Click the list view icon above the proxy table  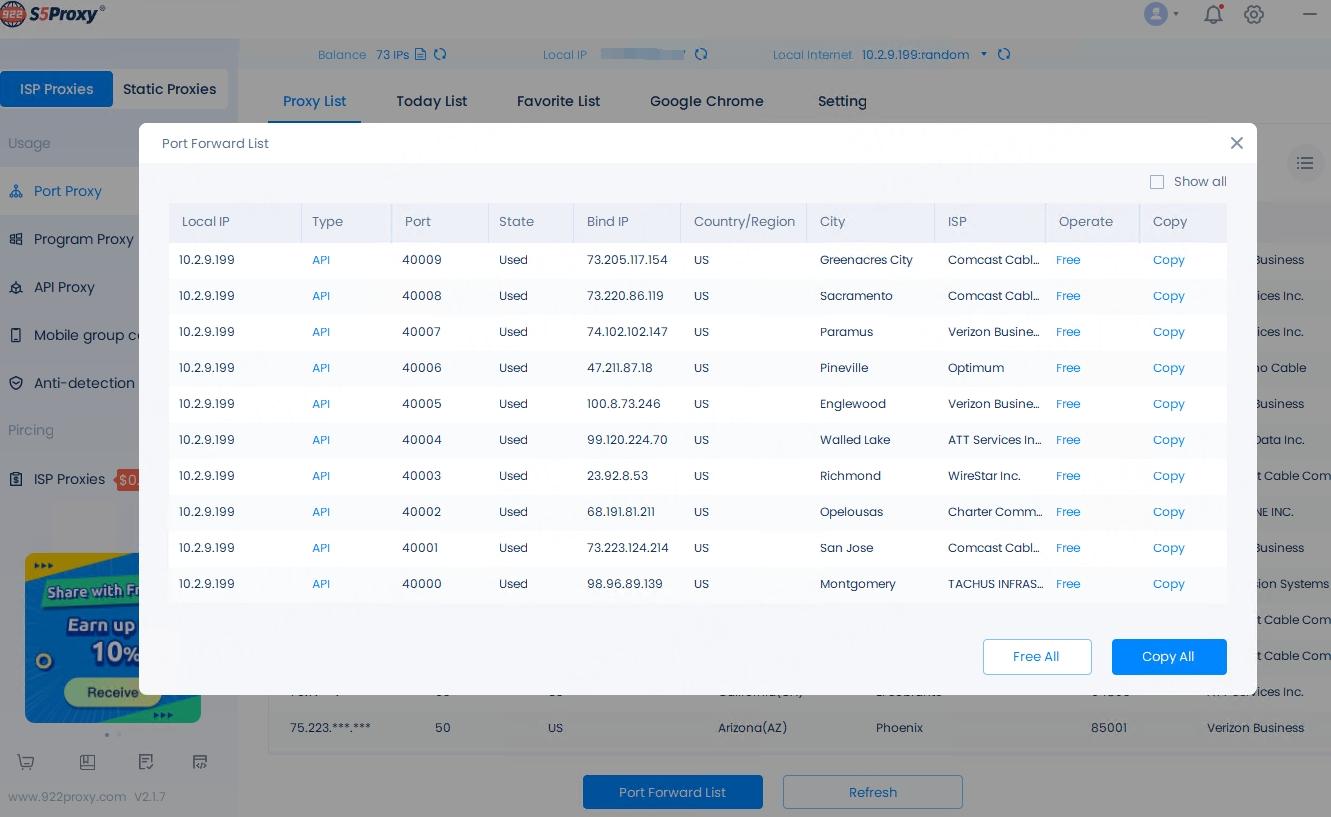click(x=1305, y=163)
